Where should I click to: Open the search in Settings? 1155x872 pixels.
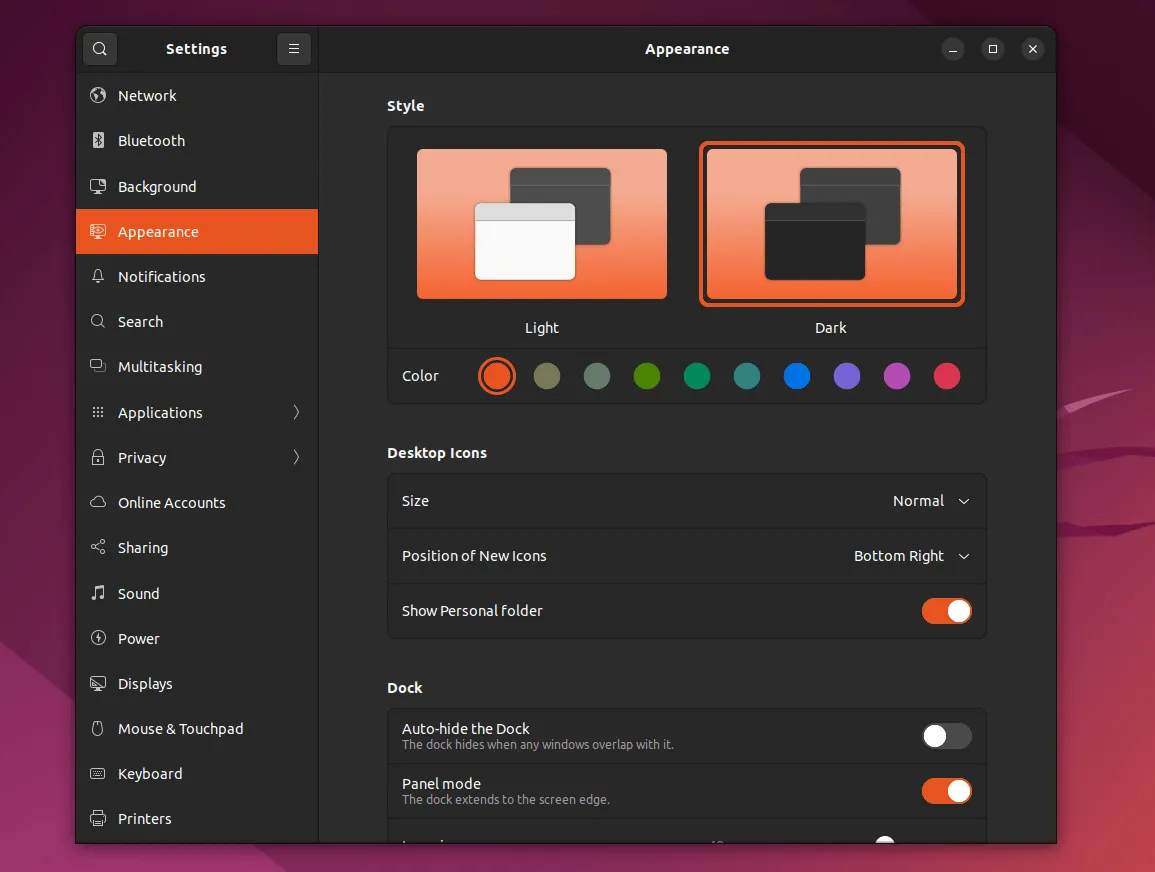(99, 48)
